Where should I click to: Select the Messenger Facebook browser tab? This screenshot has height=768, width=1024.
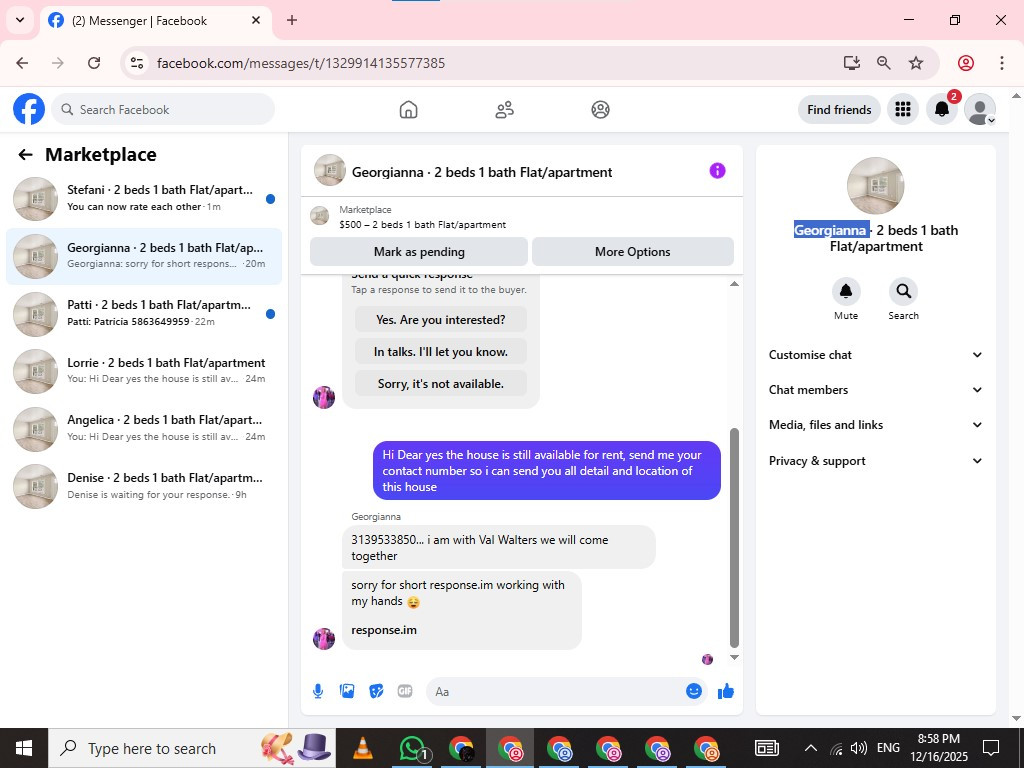pyautogui.click(x=157, y=21)
